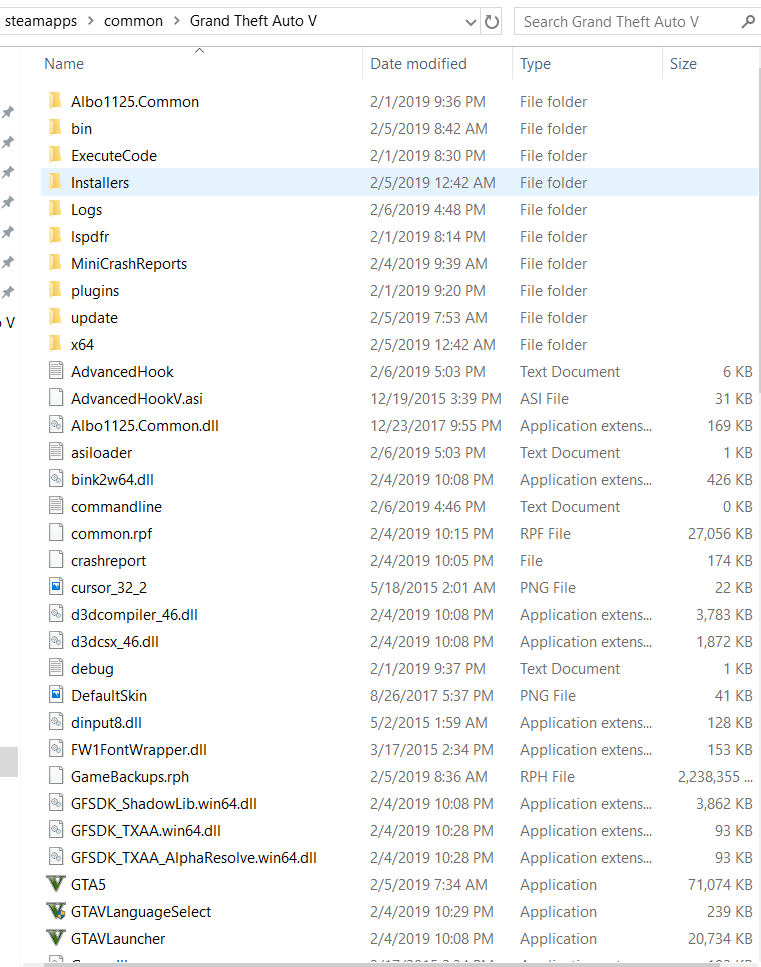Go to common breadcrumb folder
Screen dimensions: 761x967
pyautogui.click(x=133, y=21)
